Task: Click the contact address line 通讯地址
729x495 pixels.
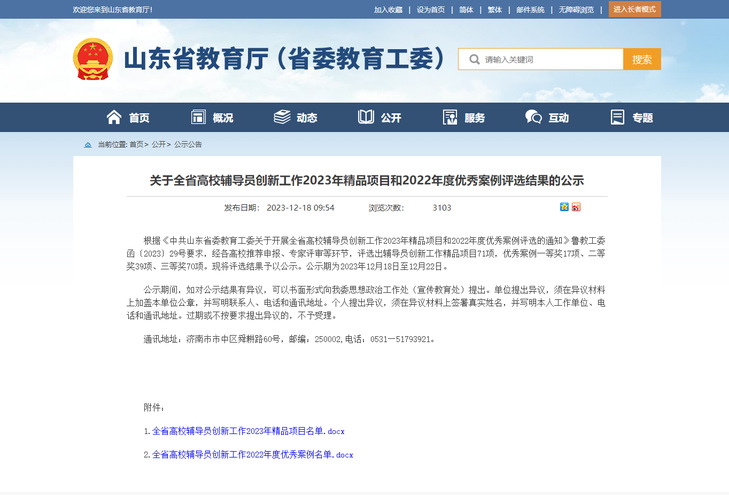Action: pyautogui.click(x=290, y=339)
